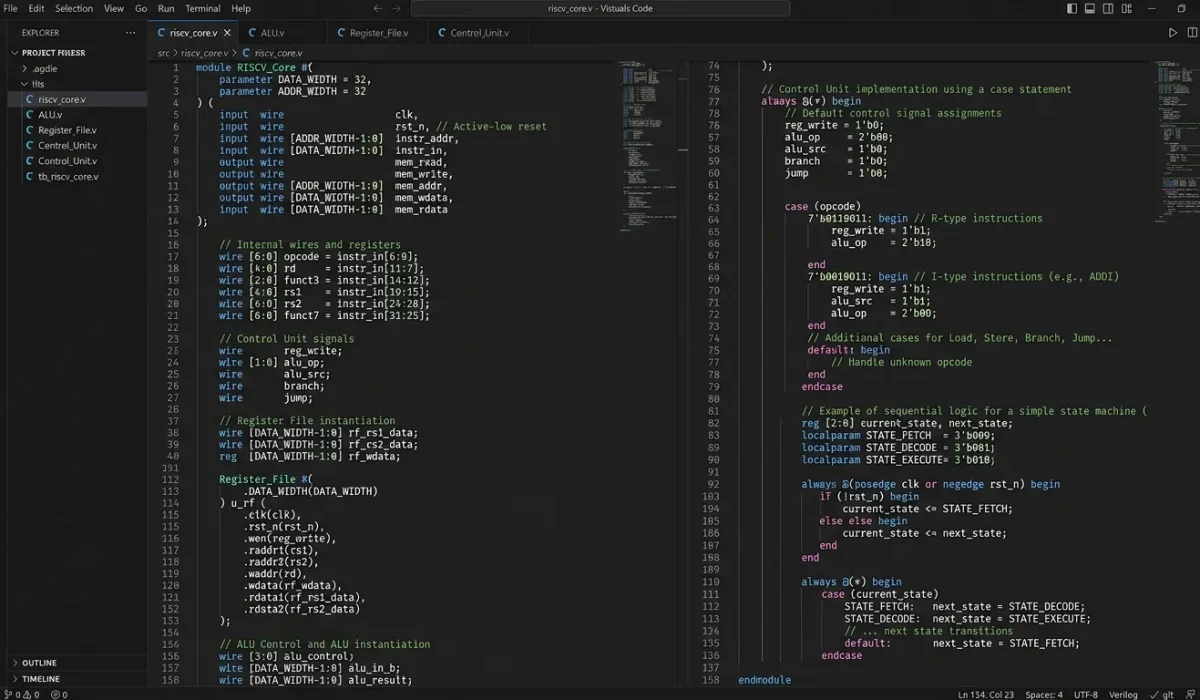Open the Explorer more actions ellipsis
The height and width of the screenshot is (700, 1200).
click(x=131, y=32)
